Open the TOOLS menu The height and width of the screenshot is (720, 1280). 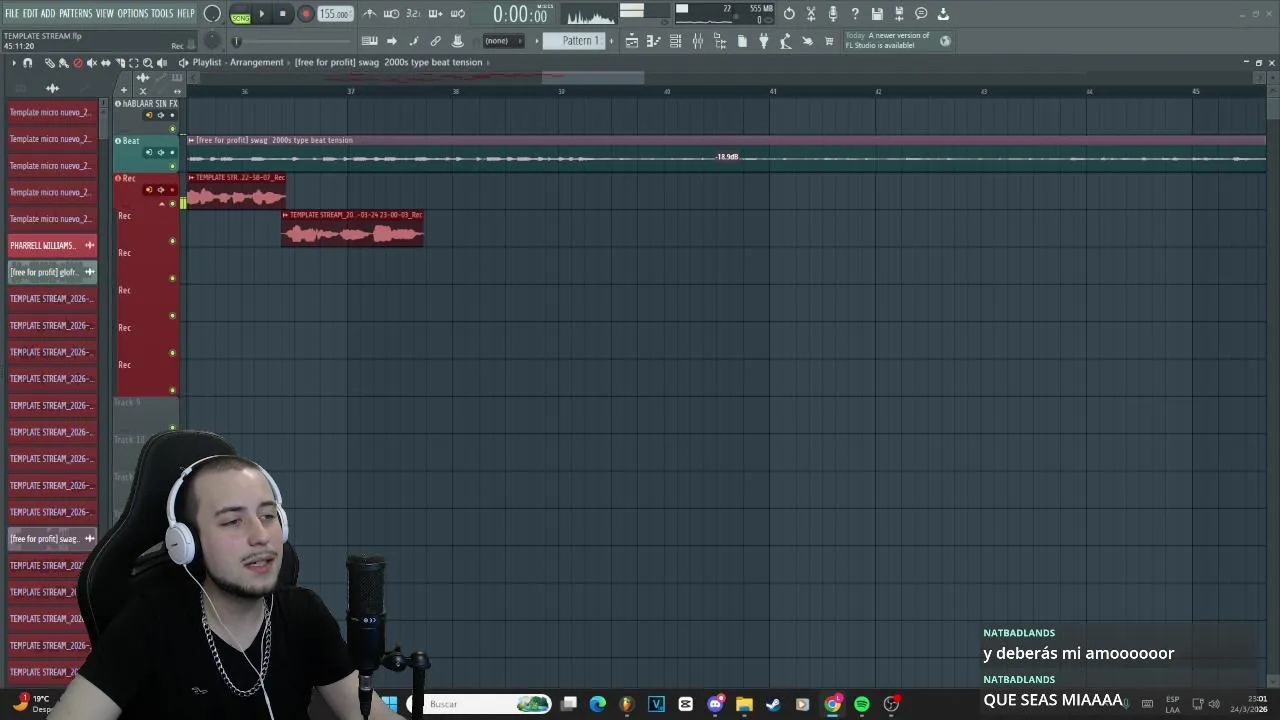(162, 14)
